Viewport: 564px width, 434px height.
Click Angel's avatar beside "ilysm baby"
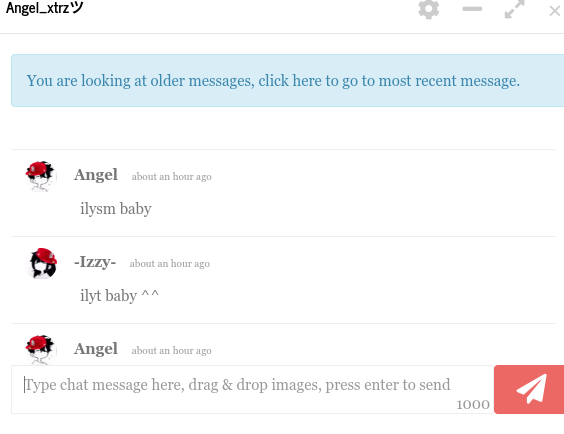(41, 176)
